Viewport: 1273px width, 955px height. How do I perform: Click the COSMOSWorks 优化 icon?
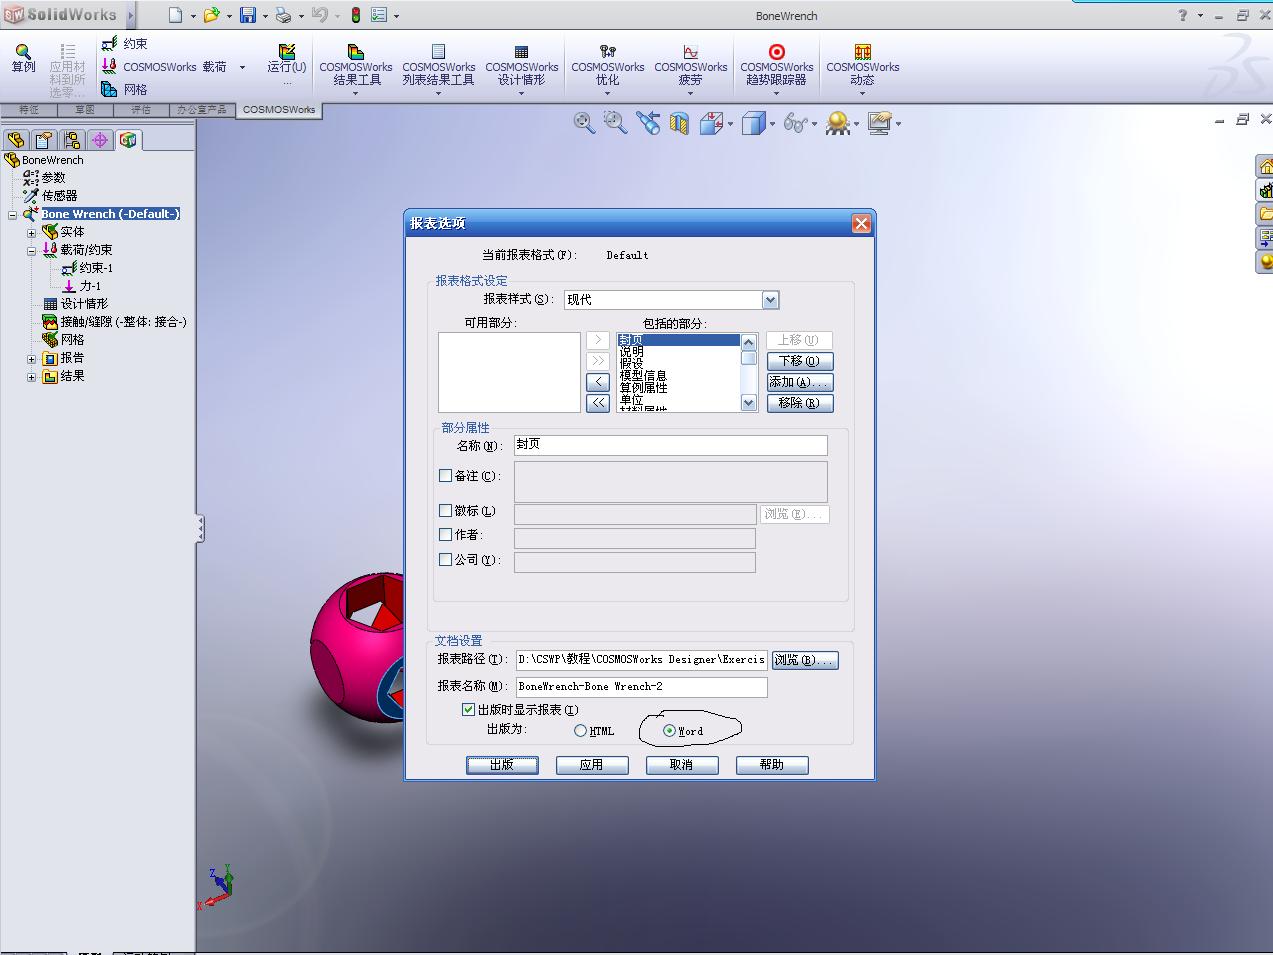(607, 51)
